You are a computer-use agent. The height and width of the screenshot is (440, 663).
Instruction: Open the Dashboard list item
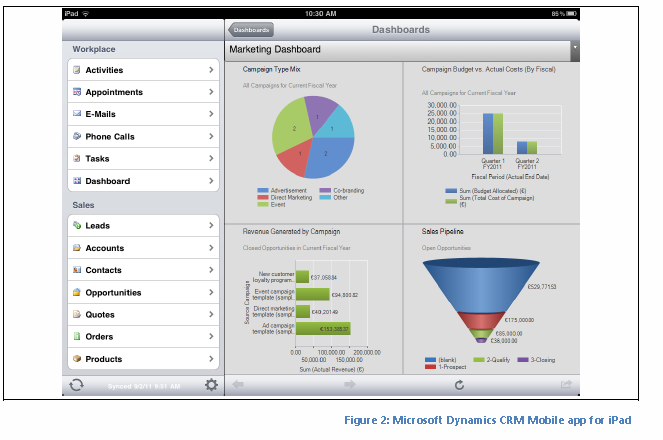point(143,180)
